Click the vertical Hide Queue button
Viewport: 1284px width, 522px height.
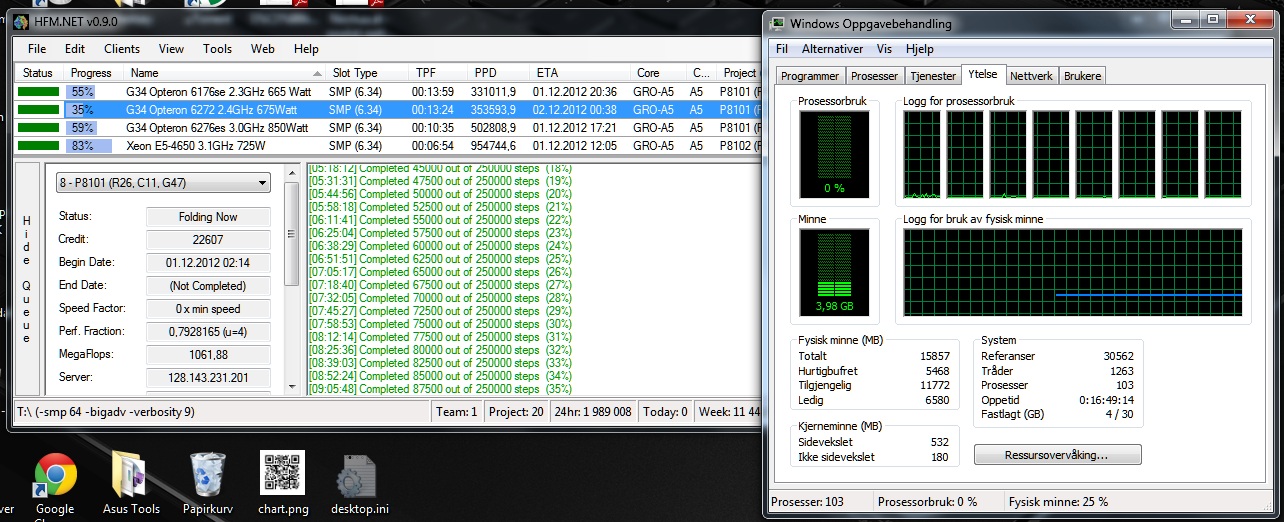click(x=27, y=279)
